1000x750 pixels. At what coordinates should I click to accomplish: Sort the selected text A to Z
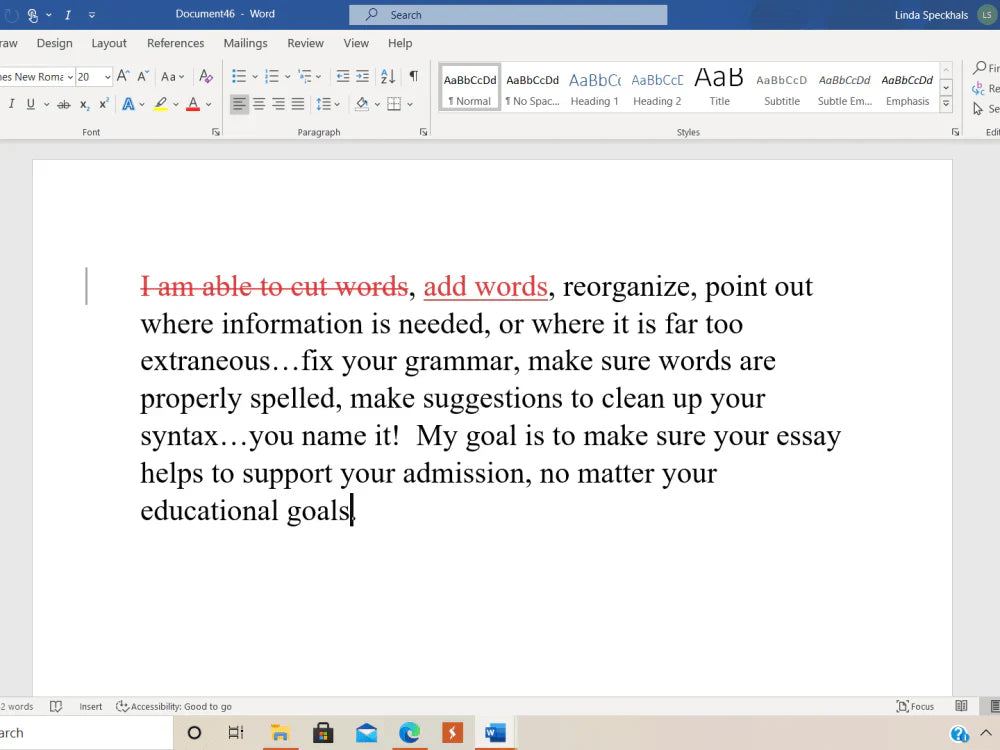tap(388, 77)
